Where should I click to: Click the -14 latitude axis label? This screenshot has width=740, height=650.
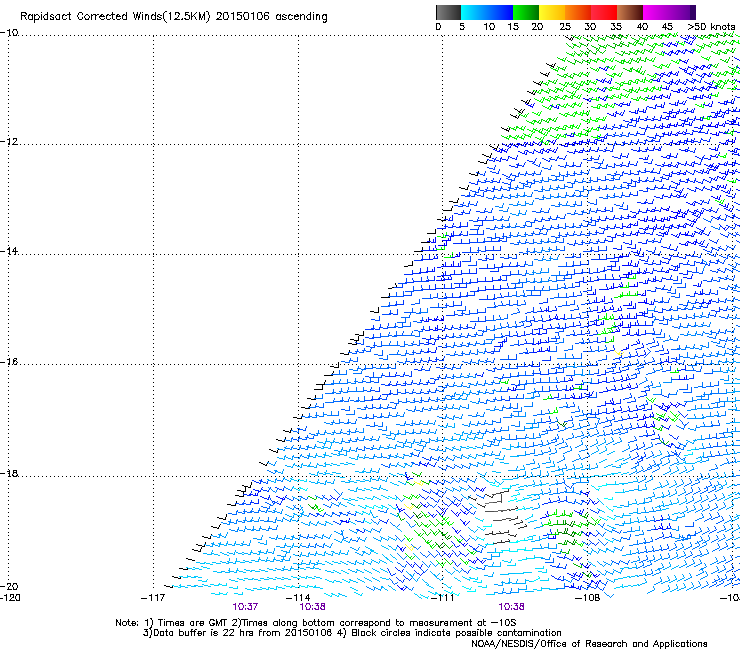pyautogui.click(x=9, y=251)
